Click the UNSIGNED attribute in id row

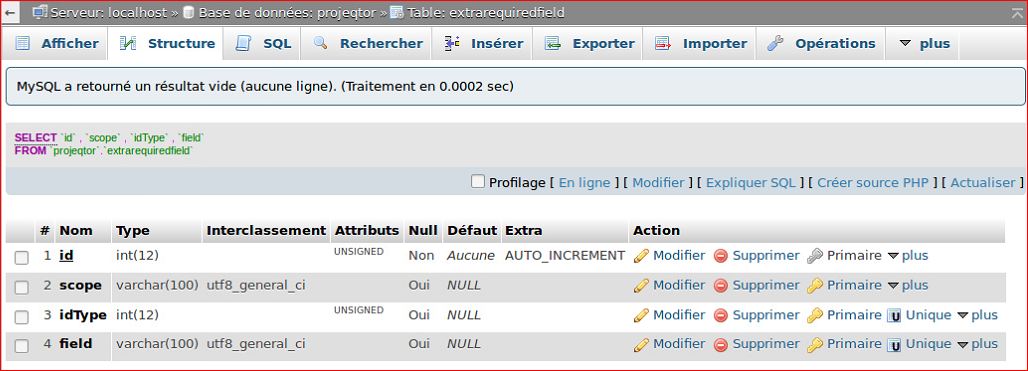pos(359,252)
